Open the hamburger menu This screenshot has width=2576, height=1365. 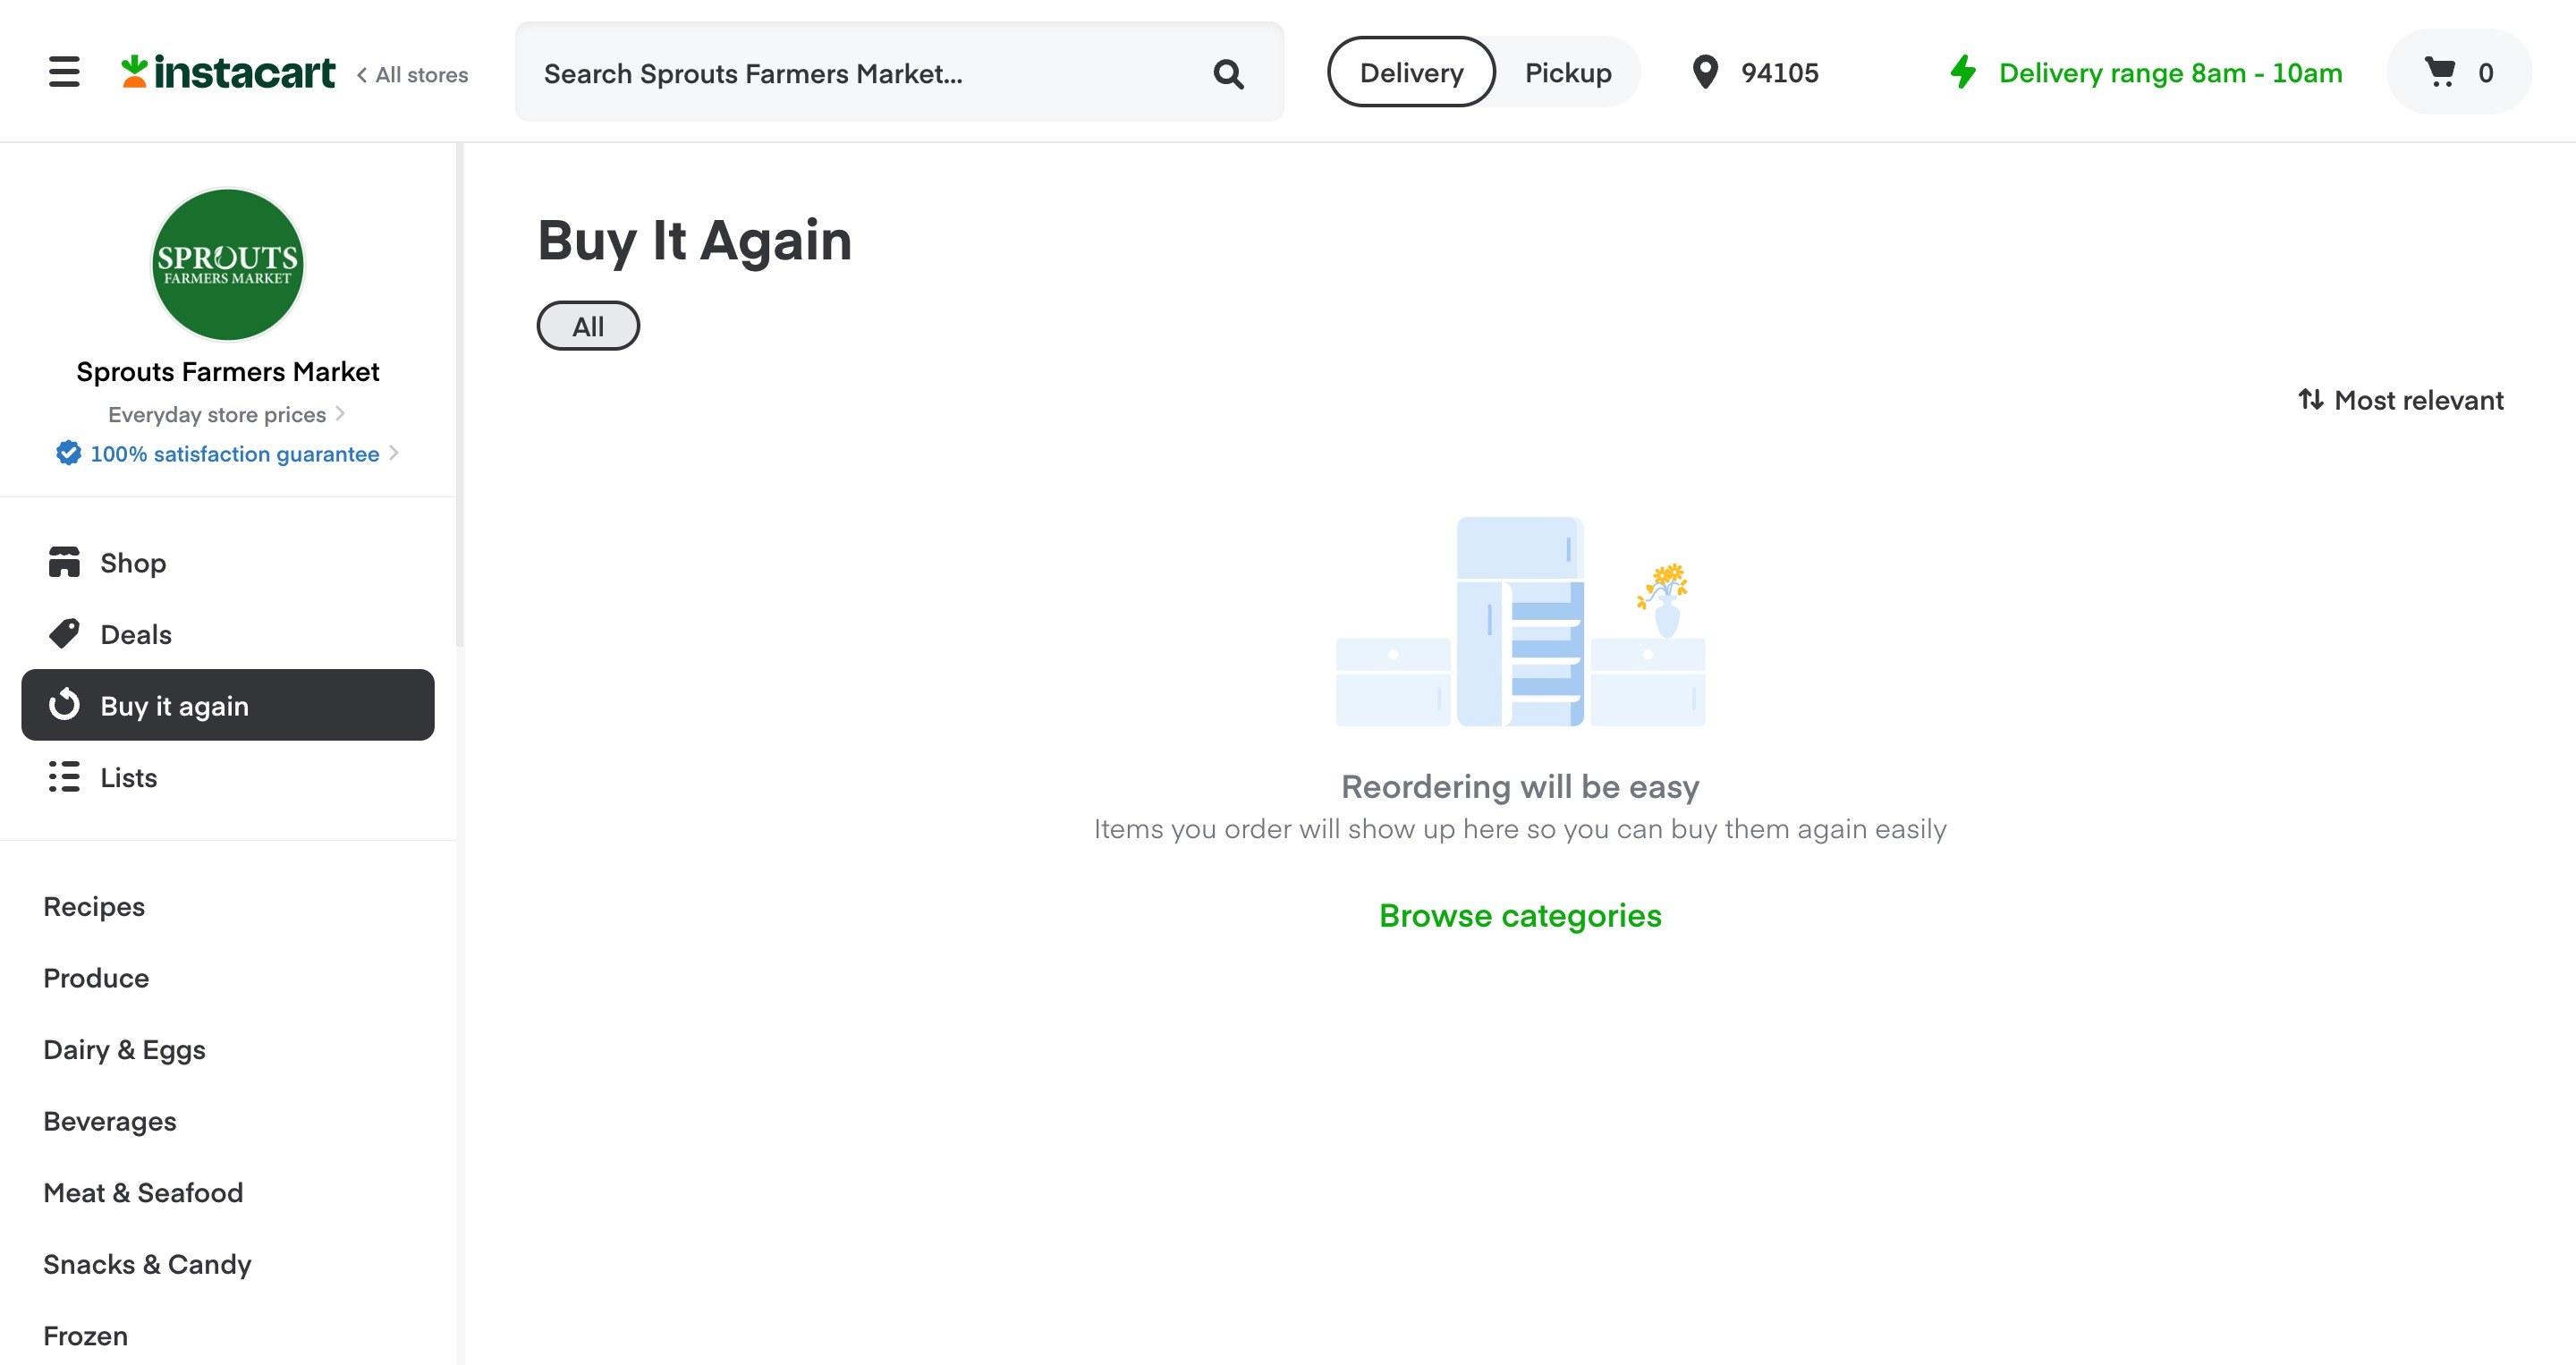click(x=64, y=72)
